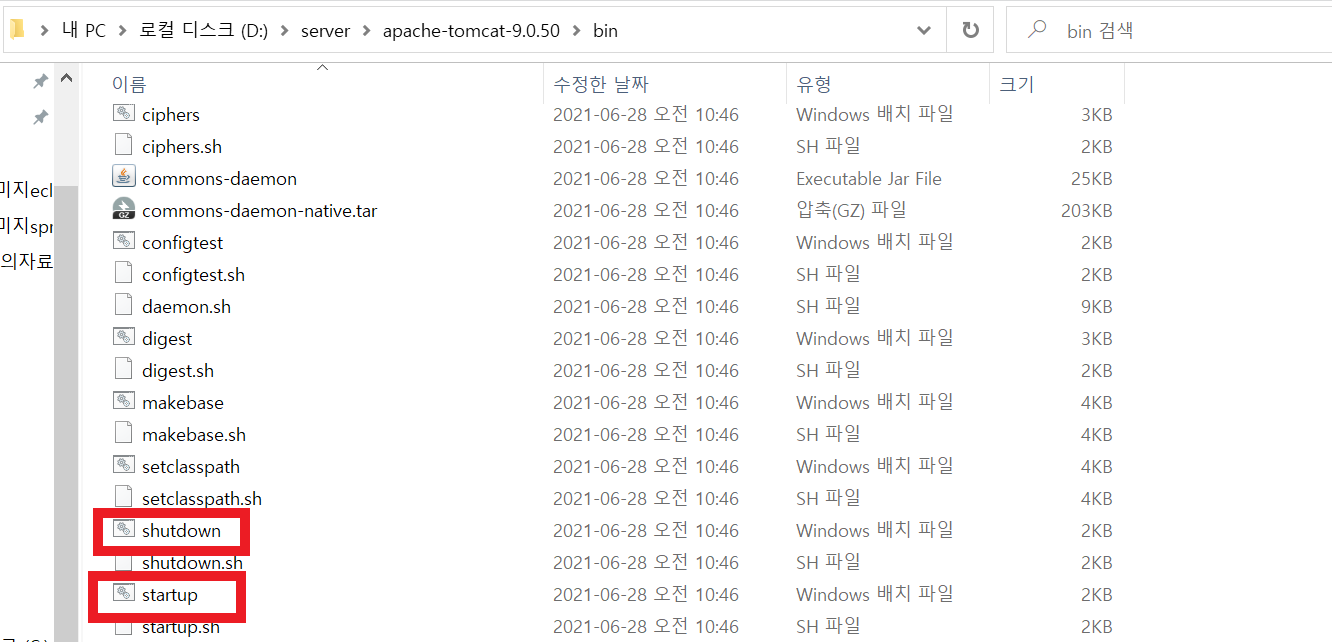This screenshot has height=642, width=1332.
Task: Select the startup file name
Action: pos(170,595)
